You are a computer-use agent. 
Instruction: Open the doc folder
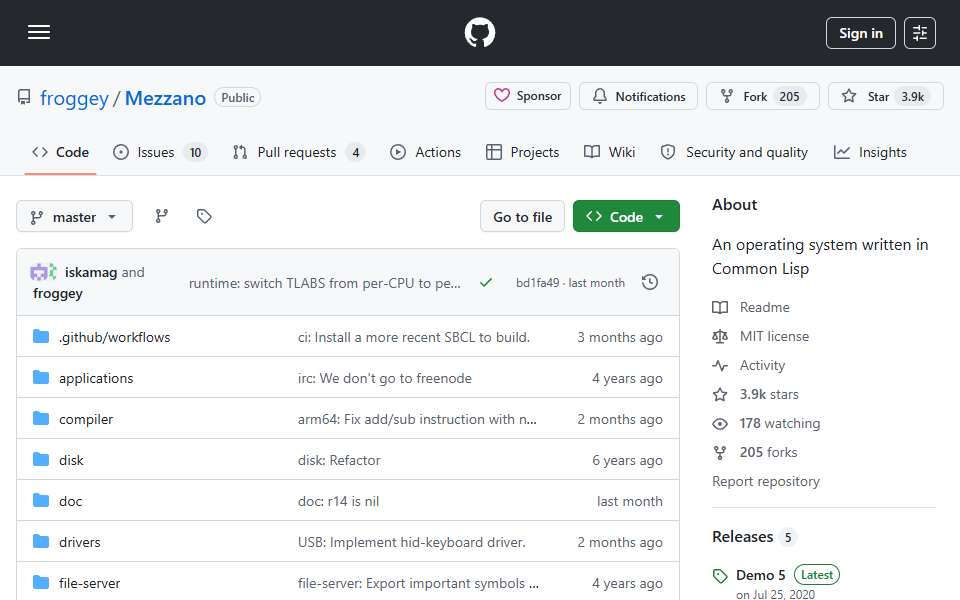[x=70, y=501]
